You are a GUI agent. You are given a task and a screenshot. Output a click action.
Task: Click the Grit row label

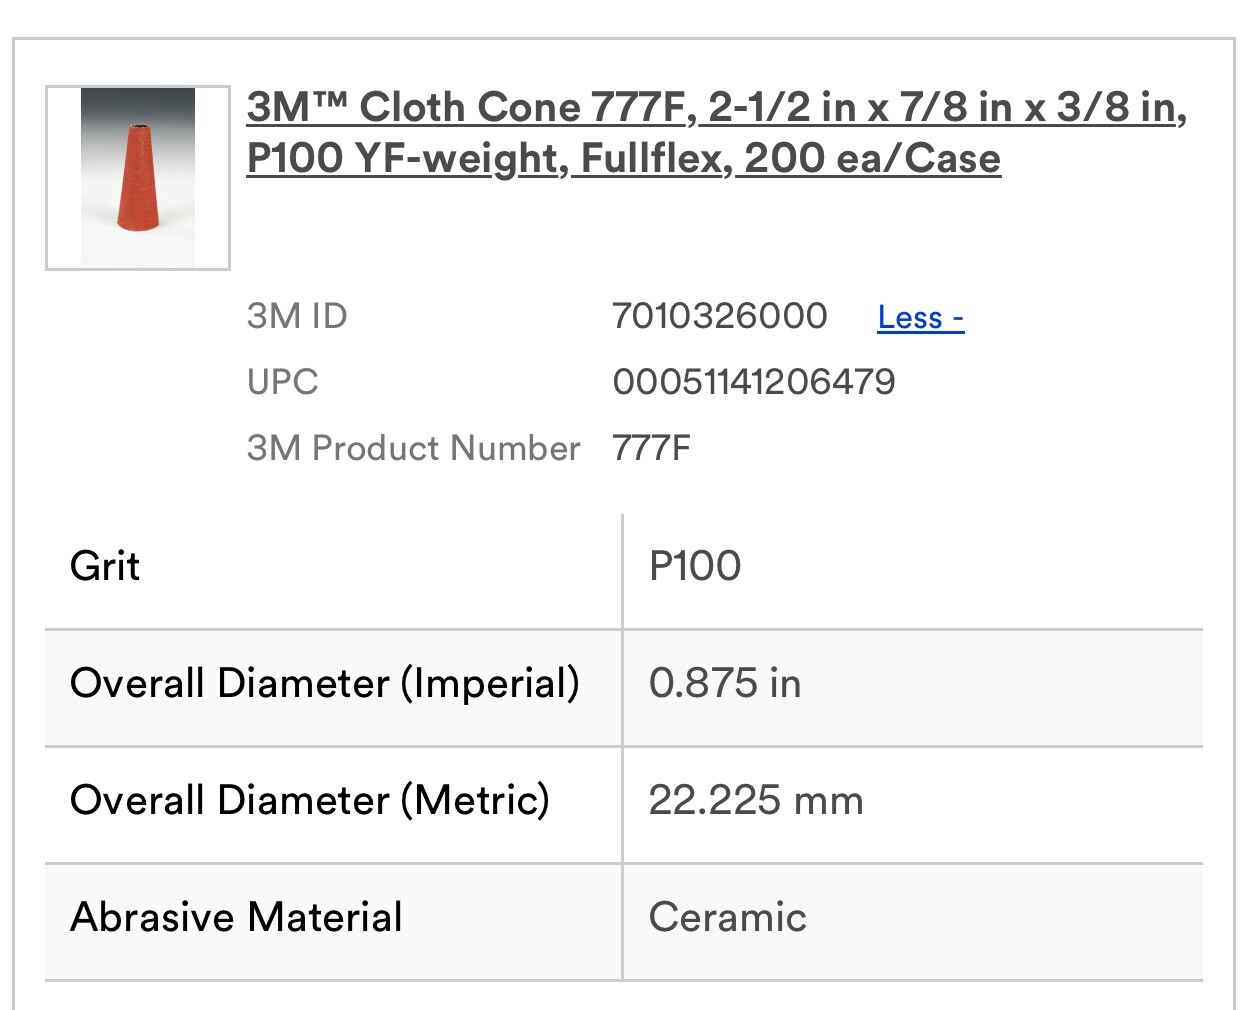pyautogui.click(x=105, y=567)
